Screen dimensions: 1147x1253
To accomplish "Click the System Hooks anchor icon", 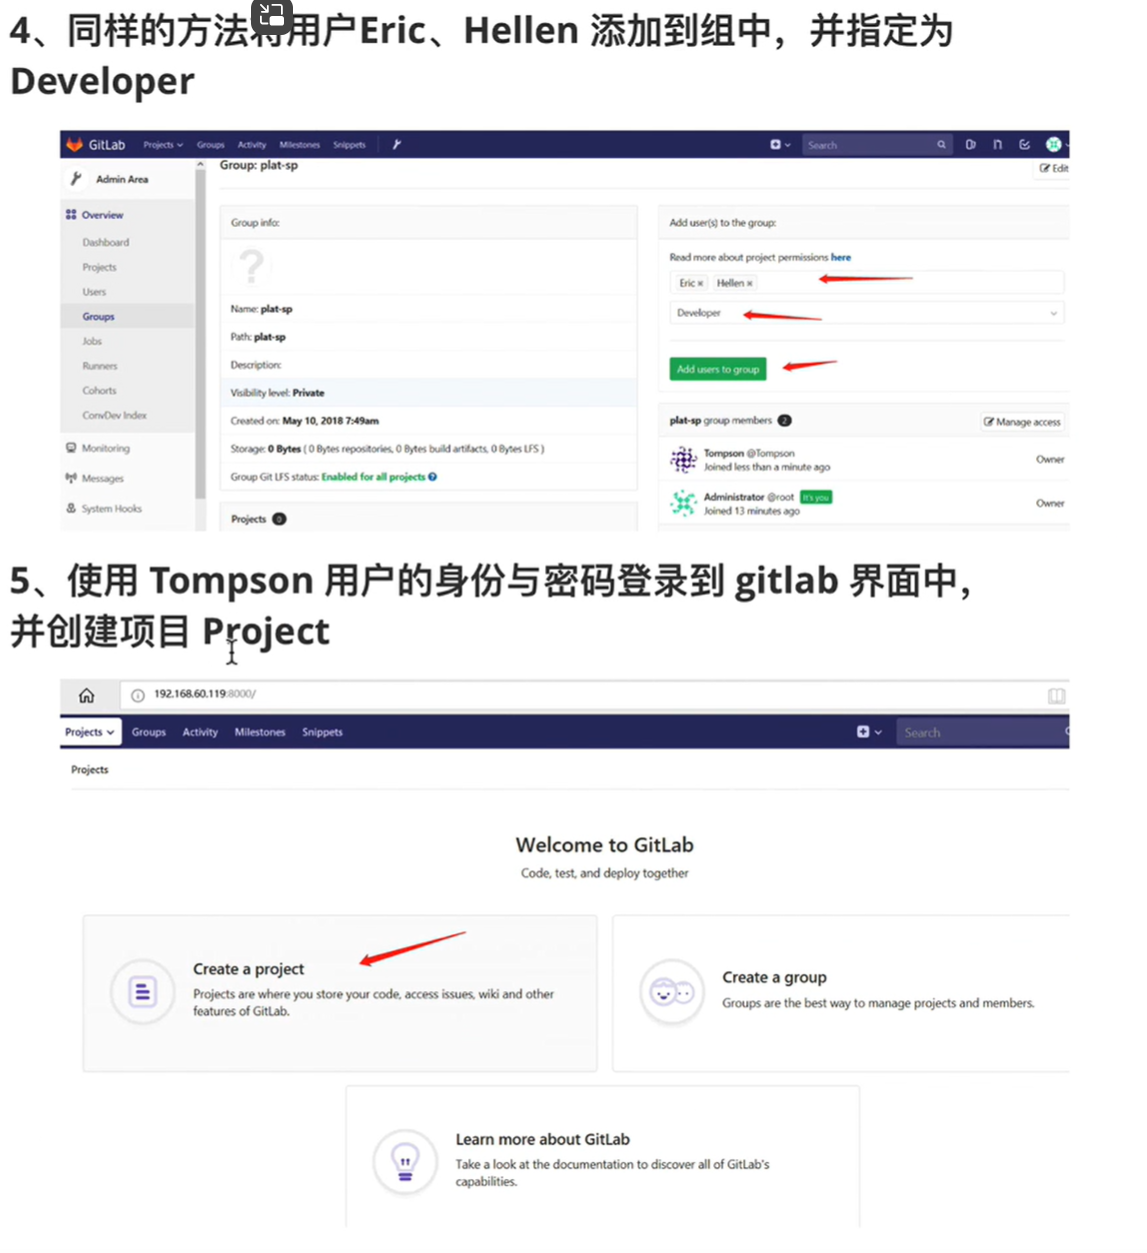I will 71,508.
